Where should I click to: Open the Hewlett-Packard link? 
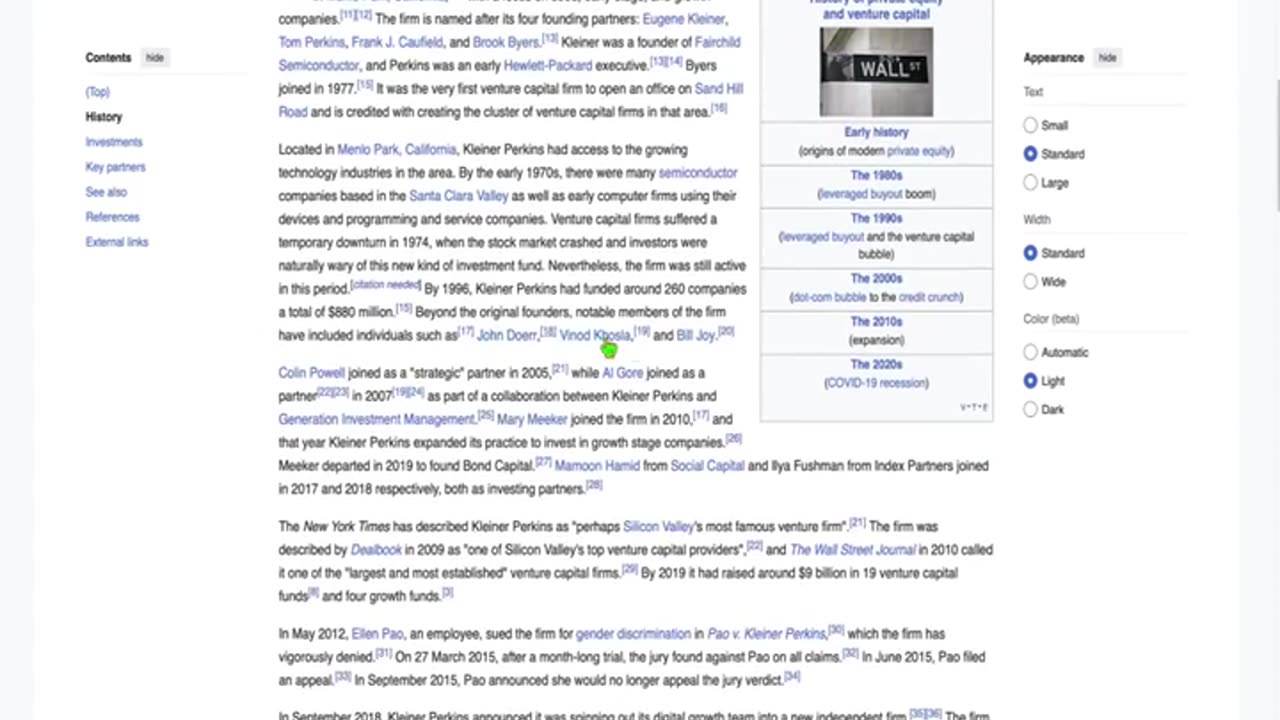(547, 65)
